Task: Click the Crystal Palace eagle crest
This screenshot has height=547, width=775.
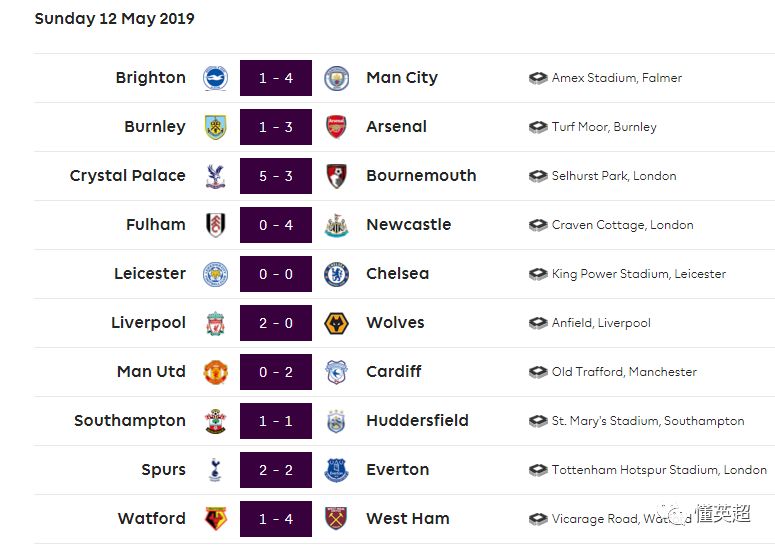Action: [215, 176]
